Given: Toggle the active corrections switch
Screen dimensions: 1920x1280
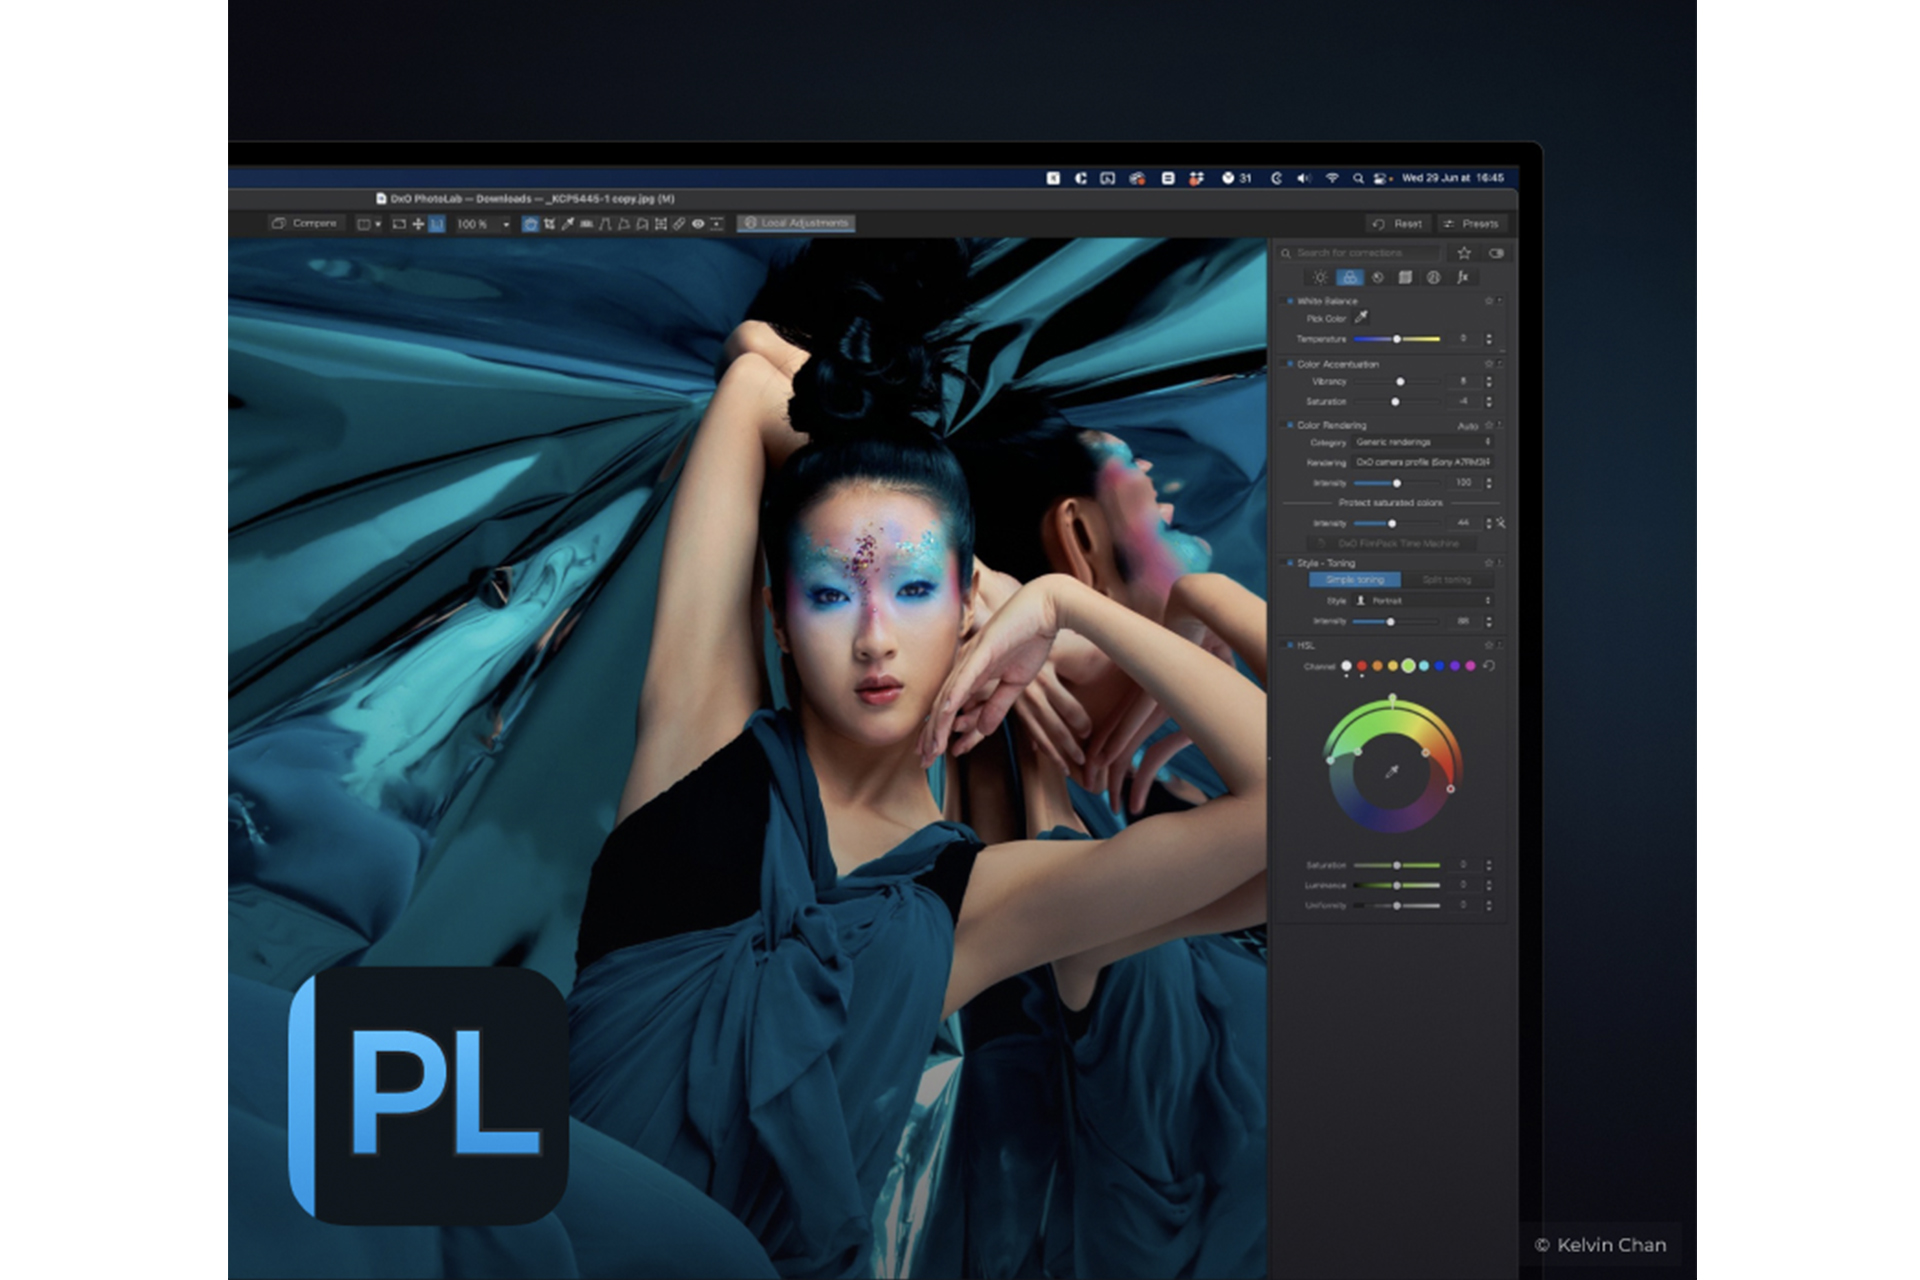Looking at the screenshot, I should pyautogui.click(x=1496, y=253).
